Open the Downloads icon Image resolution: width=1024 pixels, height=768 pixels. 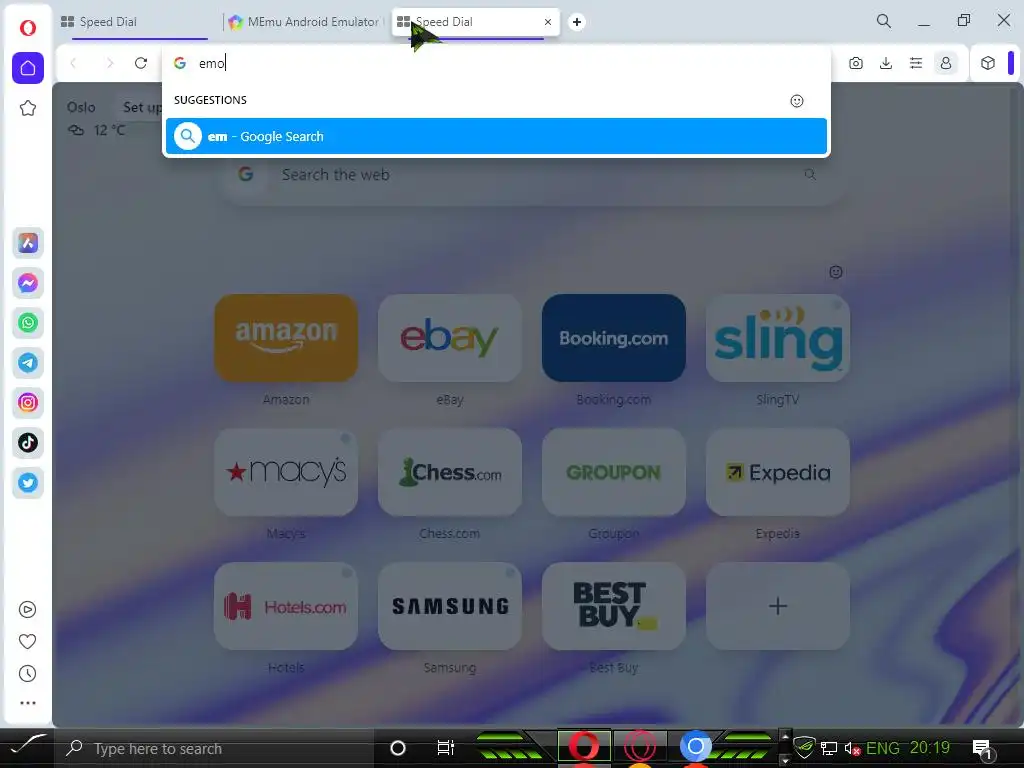click(x=886, y=63)
